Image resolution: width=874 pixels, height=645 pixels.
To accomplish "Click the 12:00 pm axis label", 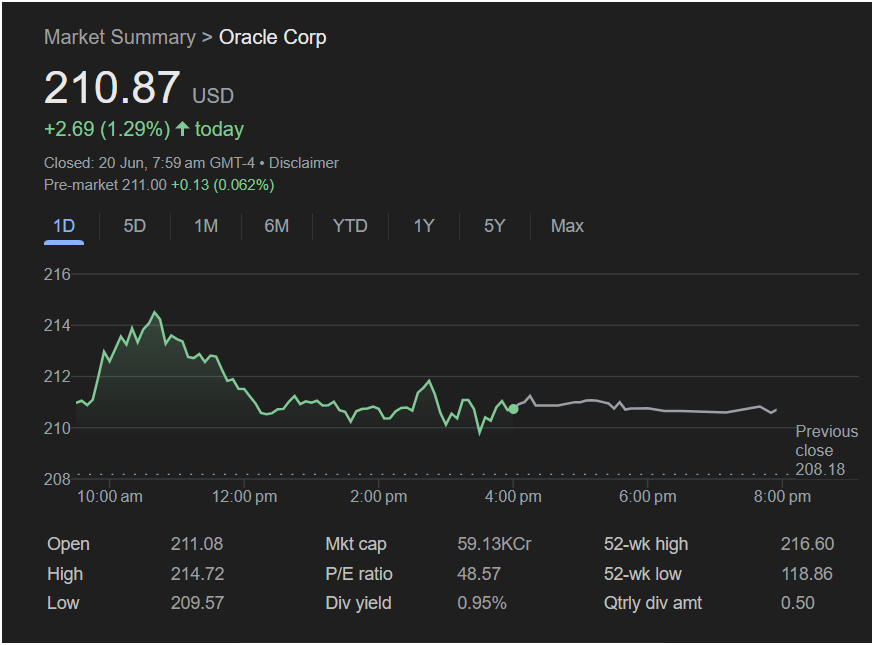I will [244, 497].
